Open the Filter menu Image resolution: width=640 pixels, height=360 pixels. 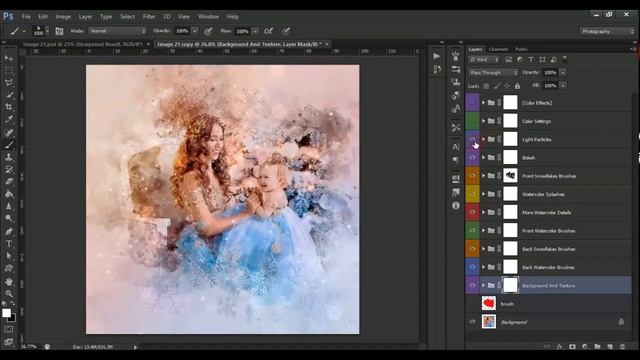(149, 17)
